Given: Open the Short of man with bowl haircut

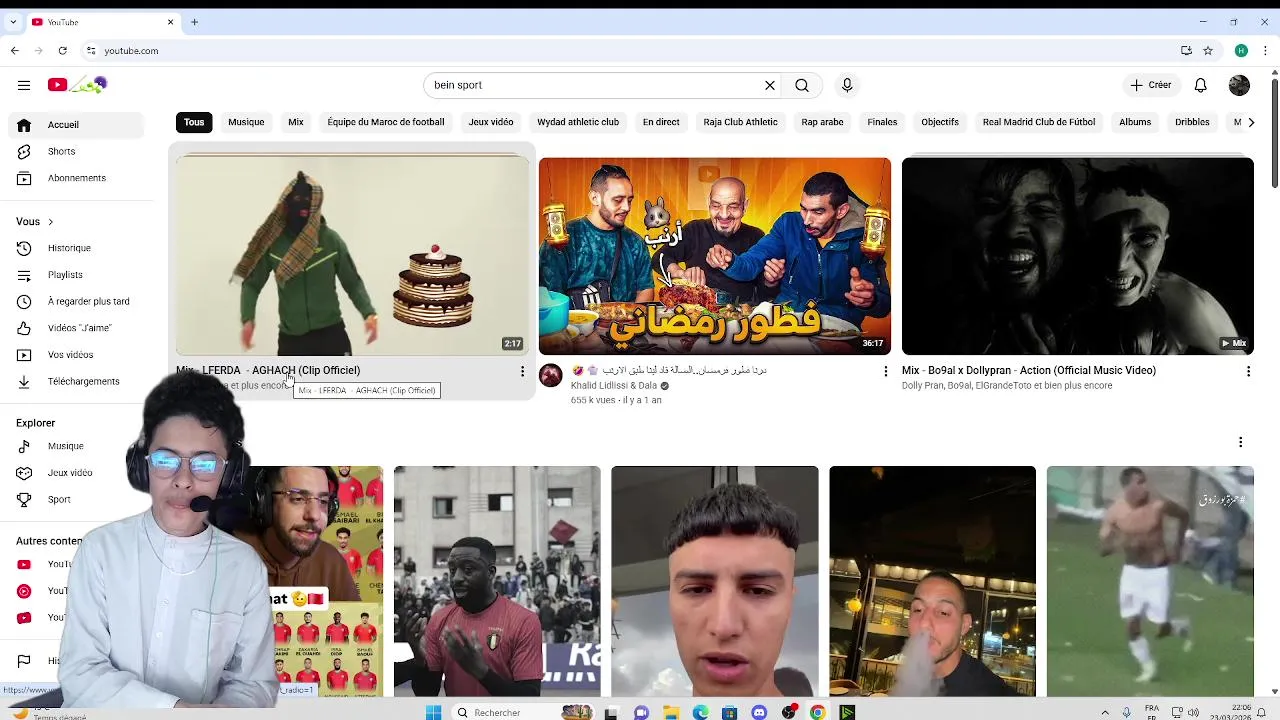Looking at the screenshot, I should [x=715, y=581].
